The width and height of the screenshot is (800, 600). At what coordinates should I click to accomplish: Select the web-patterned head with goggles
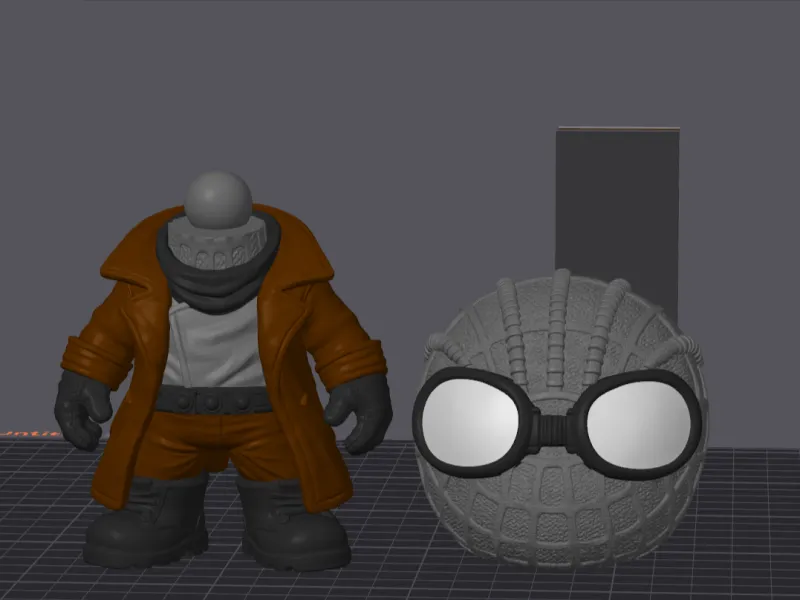coord(559,418)
